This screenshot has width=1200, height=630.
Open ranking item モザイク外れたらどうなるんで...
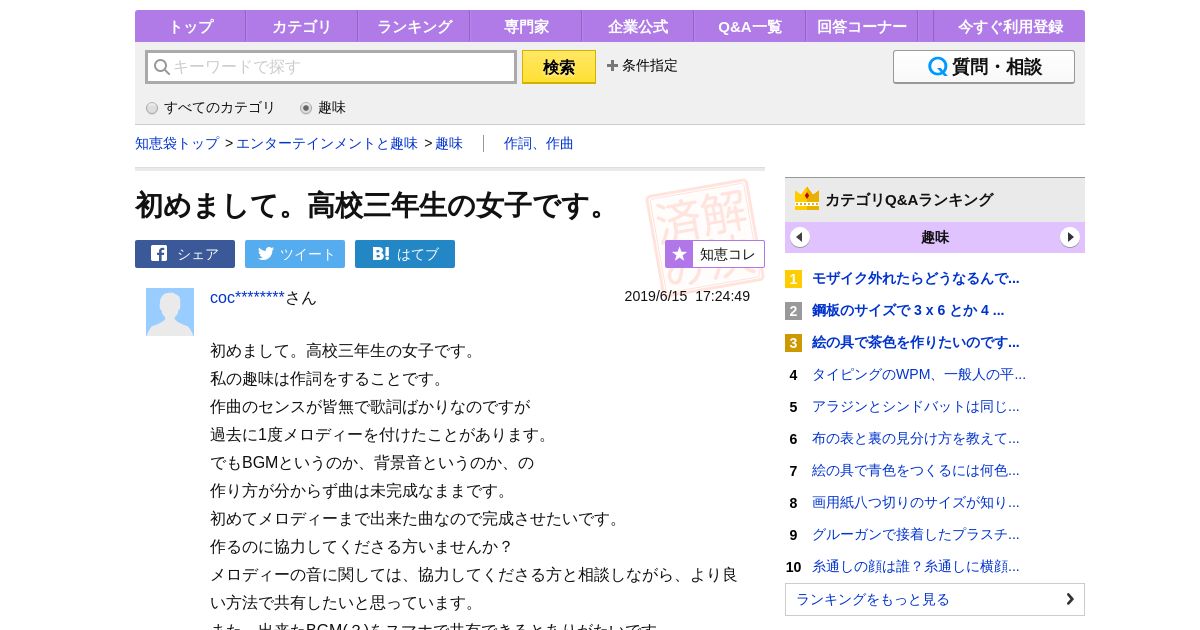916,278
